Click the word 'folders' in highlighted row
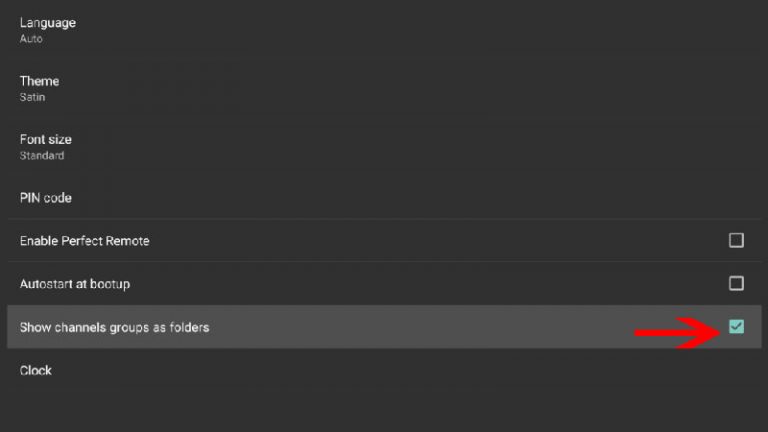 click(189, 327)
